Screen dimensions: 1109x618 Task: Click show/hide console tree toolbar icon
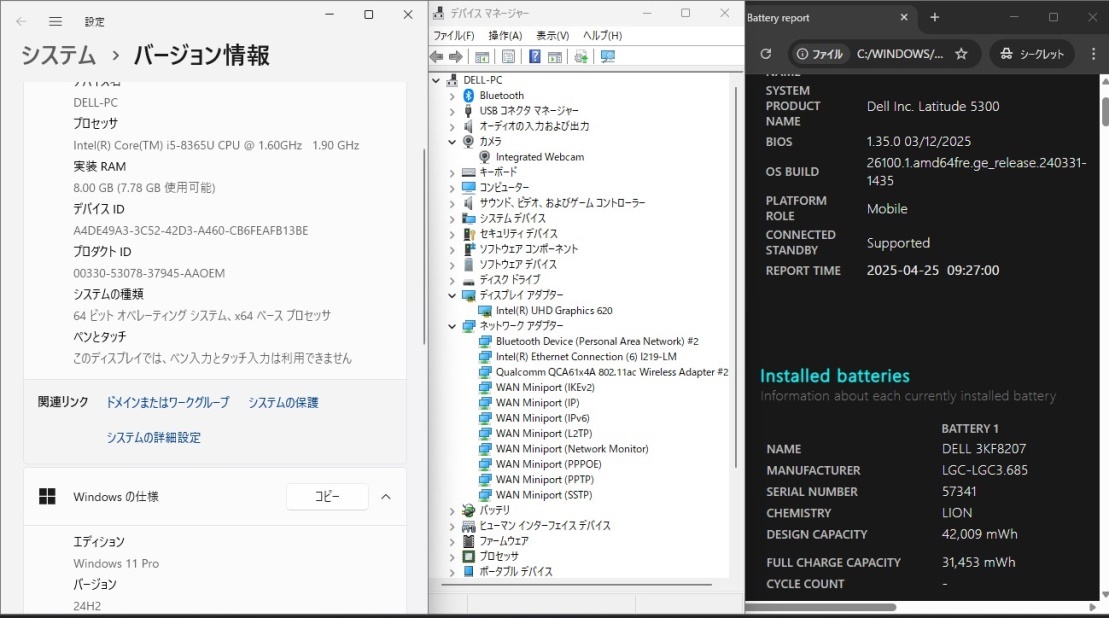pos(482,57)
